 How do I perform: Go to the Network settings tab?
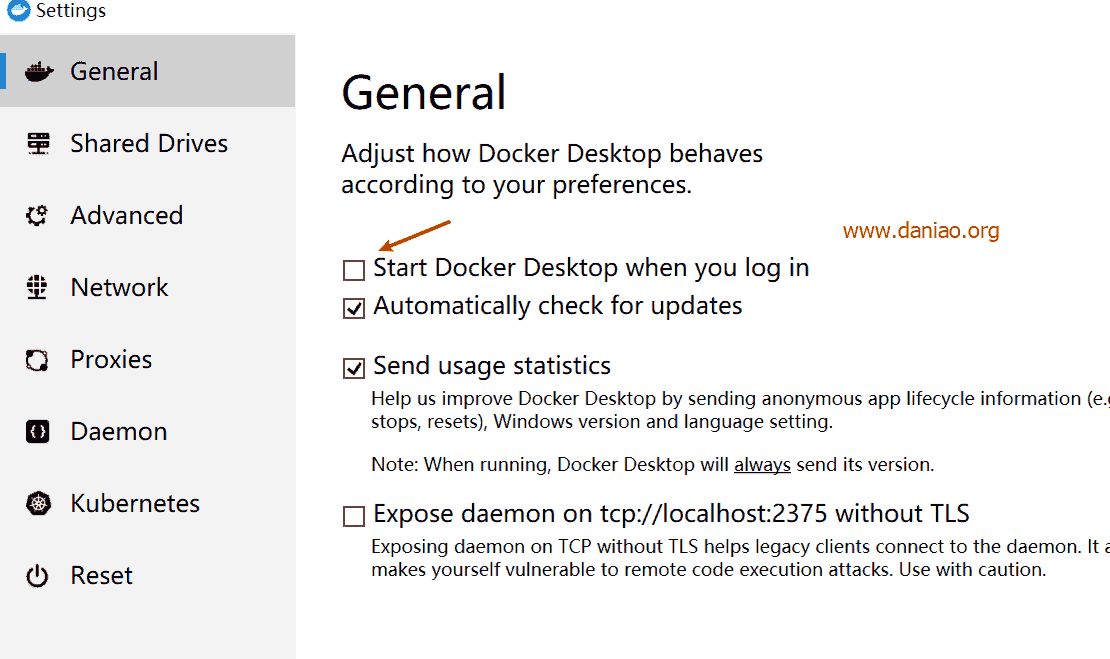(x=148, y=287)
